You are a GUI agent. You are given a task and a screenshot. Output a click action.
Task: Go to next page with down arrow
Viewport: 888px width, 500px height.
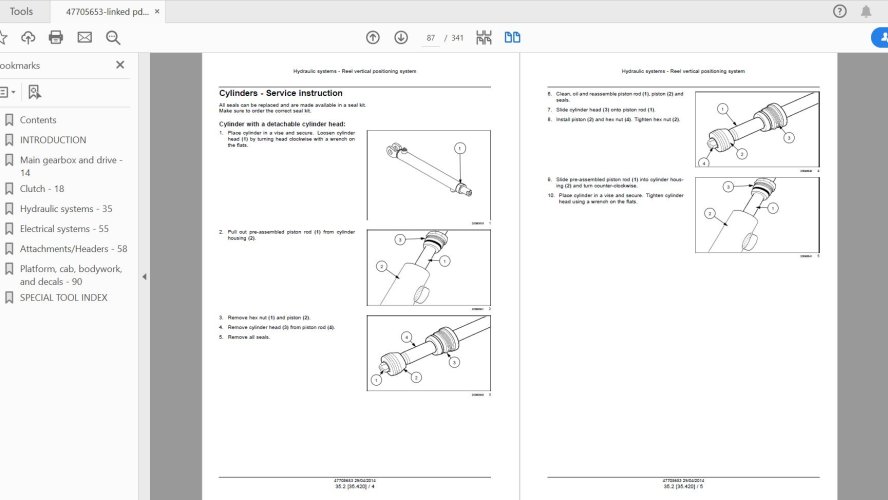[x=401, y=38]
